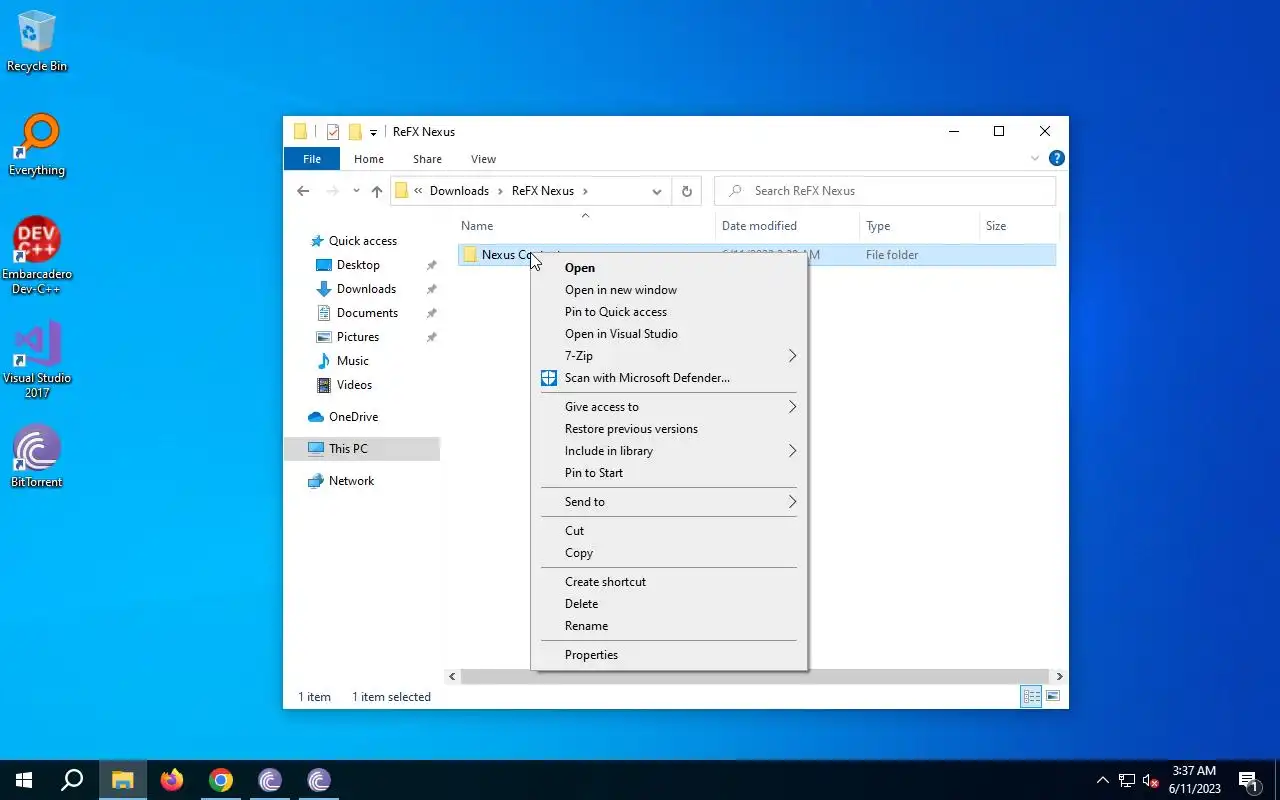Open Downloads in the navigation pane

[366, 289]
